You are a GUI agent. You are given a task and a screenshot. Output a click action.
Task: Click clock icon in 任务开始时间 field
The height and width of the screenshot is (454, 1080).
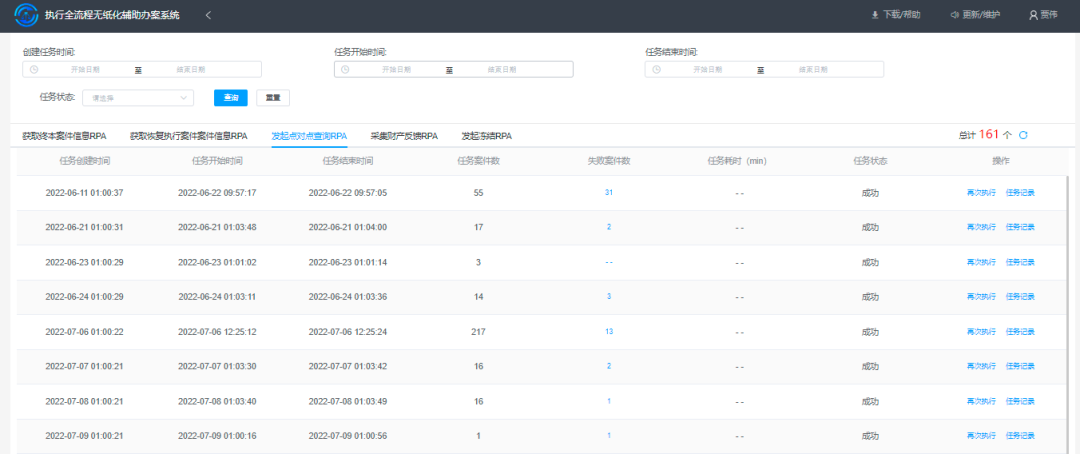[345, 69]
